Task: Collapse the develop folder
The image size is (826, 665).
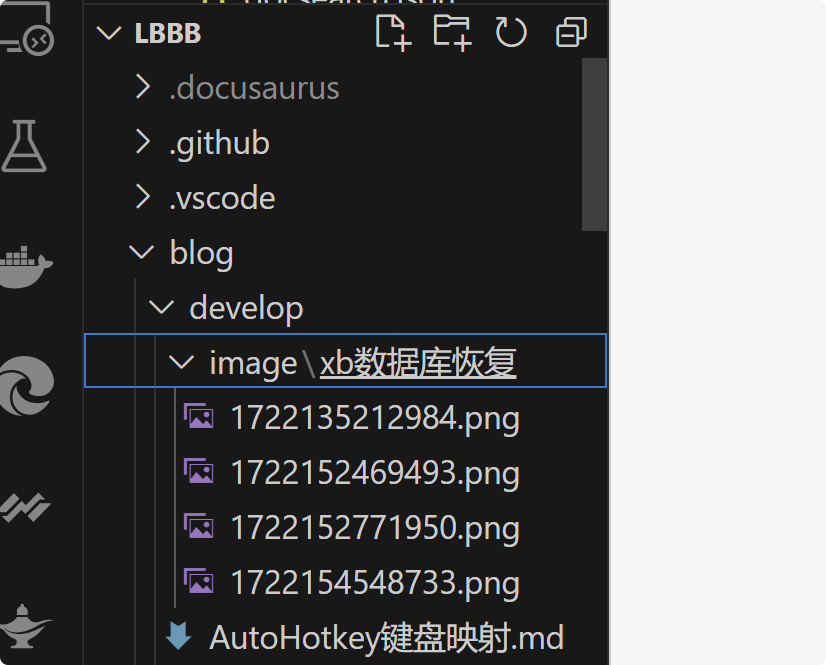Action: [x=246, y=307]
